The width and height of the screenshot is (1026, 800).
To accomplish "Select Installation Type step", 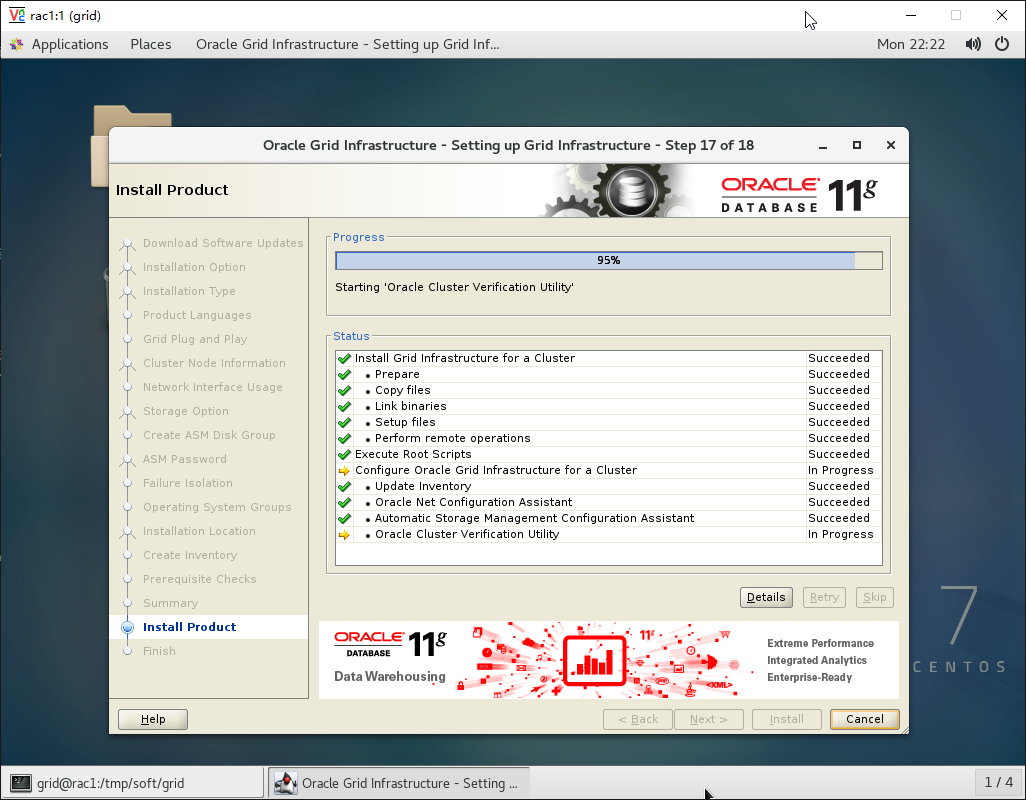I will tap(189, 291).
